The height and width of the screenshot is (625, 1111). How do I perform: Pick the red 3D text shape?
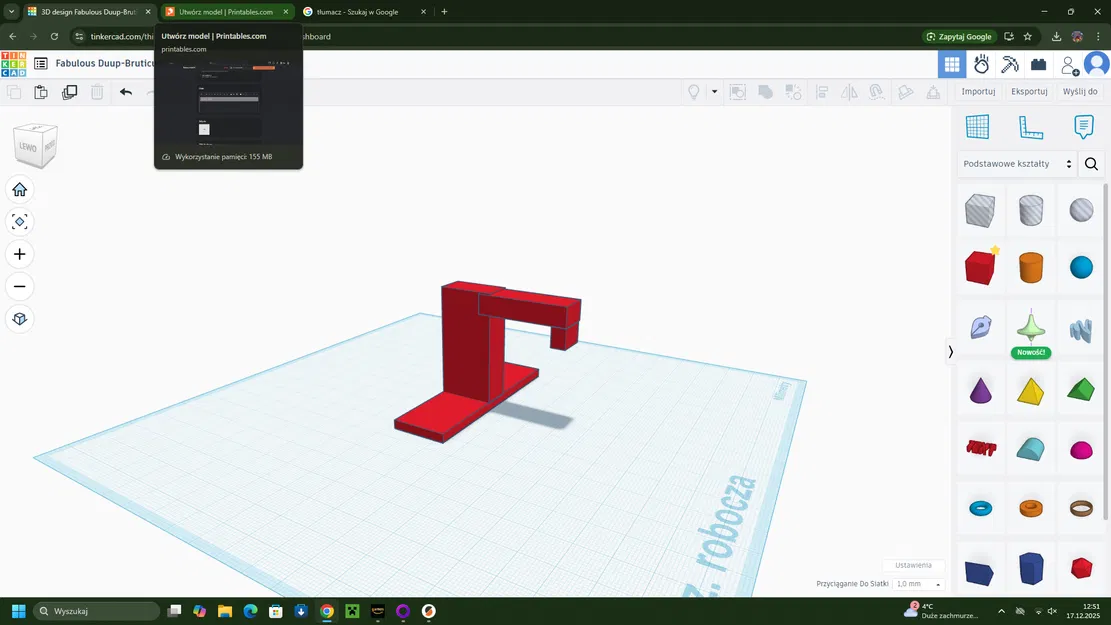tap(981, 449)
